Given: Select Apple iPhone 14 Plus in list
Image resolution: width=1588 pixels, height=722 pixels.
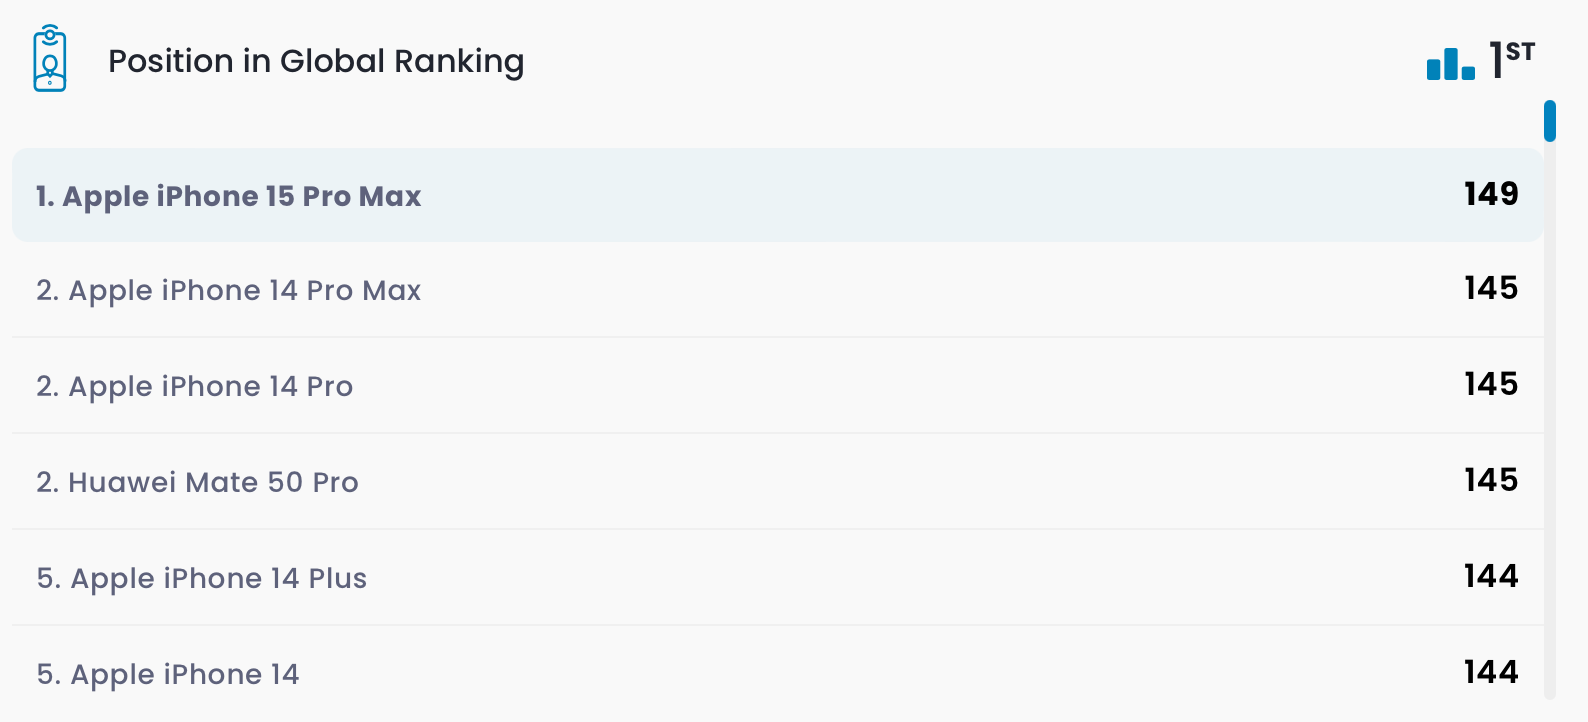Looking at the screenshot, I should tap(202, 578).
